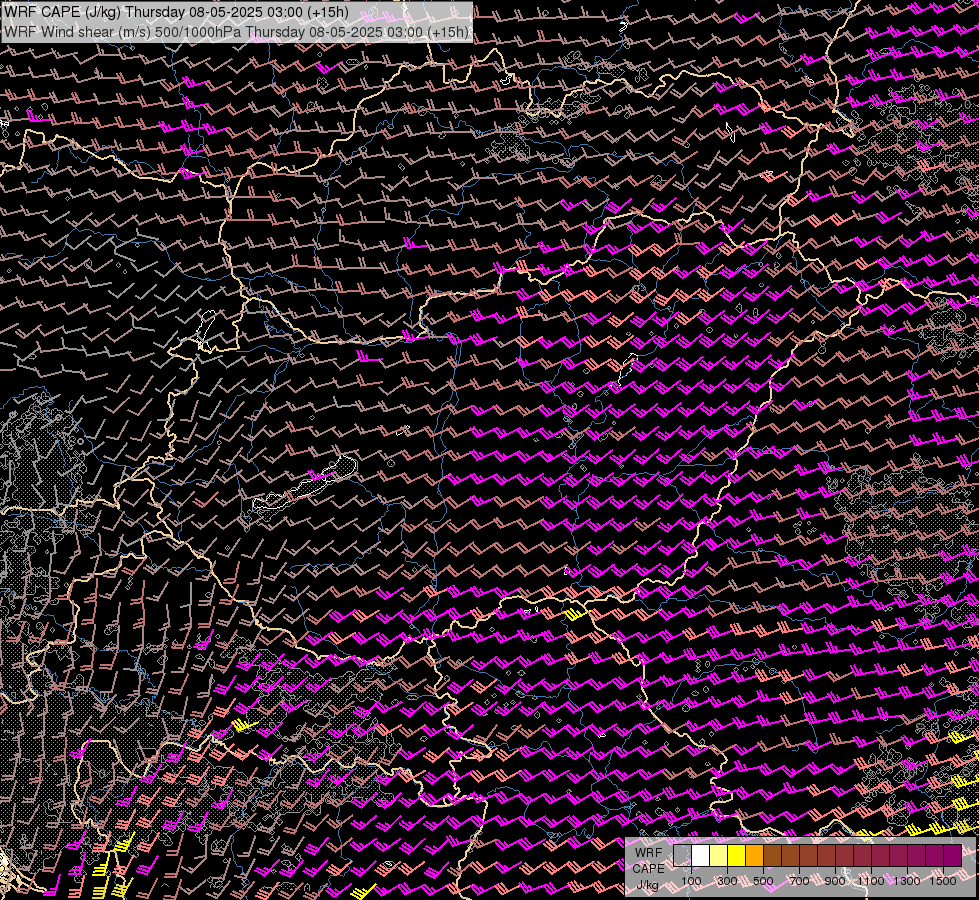Click the white CAPE legend swatch

(701, 856)
